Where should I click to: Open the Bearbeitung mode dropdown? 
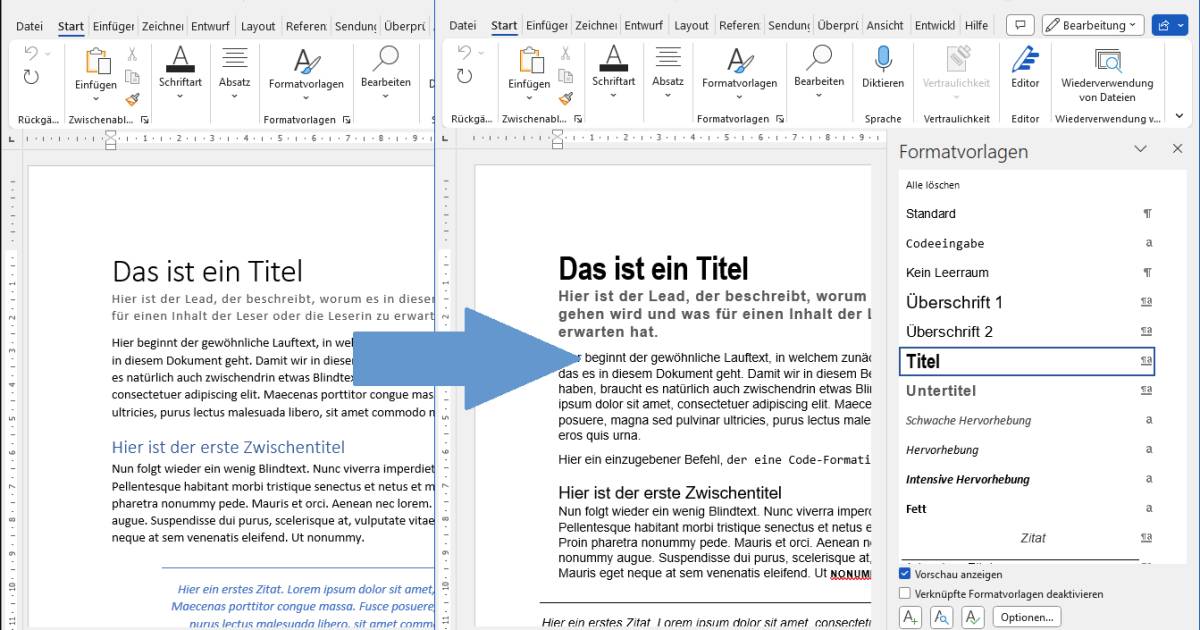coord(1092,24)
